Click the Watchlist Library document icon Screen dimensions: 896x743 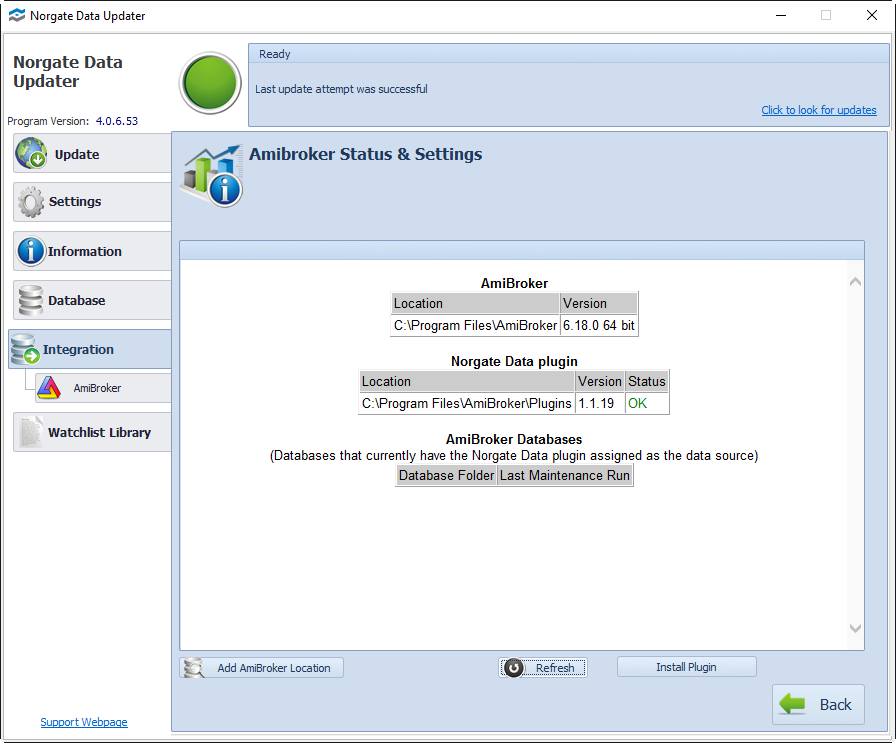click(x=31, y=432)
